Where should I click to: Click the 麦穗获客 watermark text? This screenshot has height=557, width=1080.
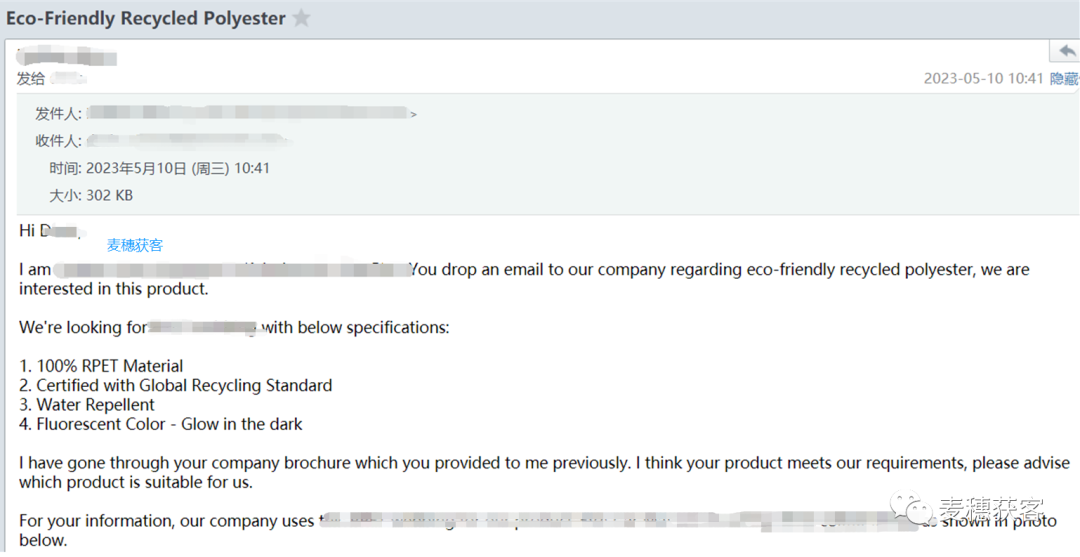(x=992, y=509)
